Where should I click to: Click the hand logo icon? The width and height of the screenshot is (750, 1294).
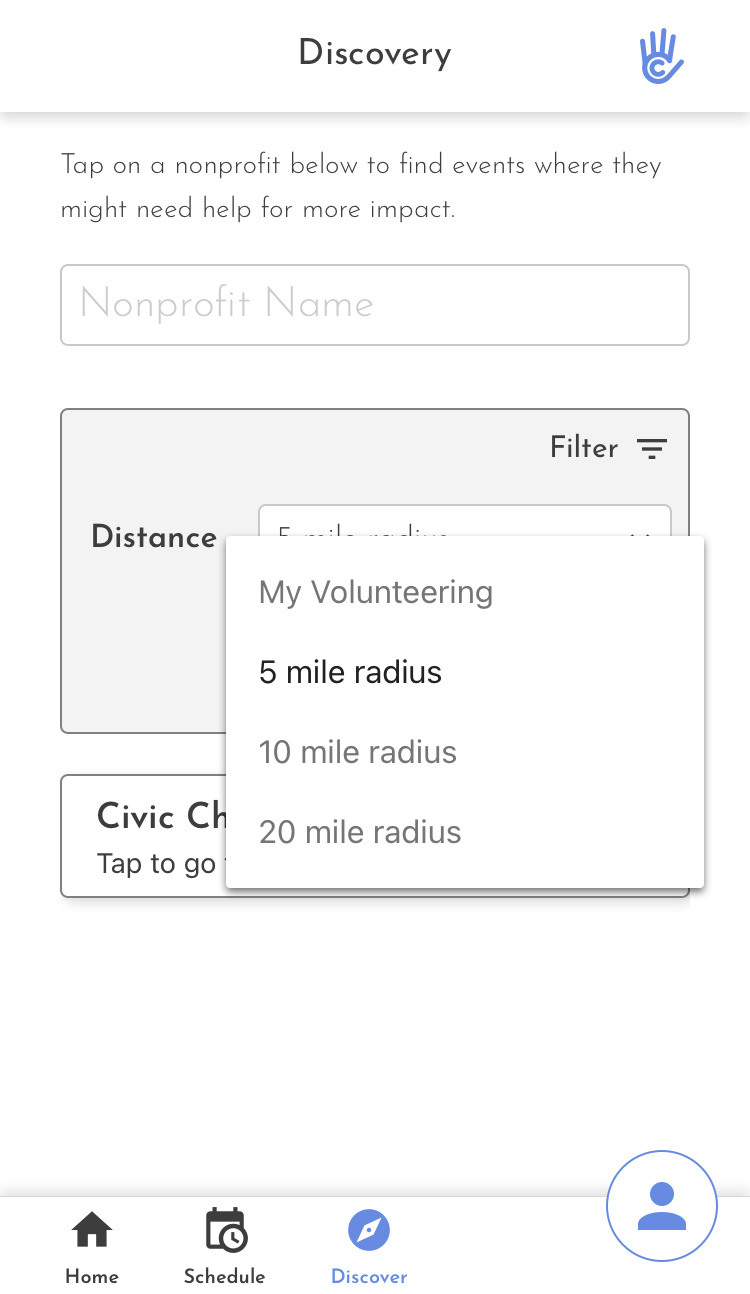pyautogui.click(x=661, y=56)
